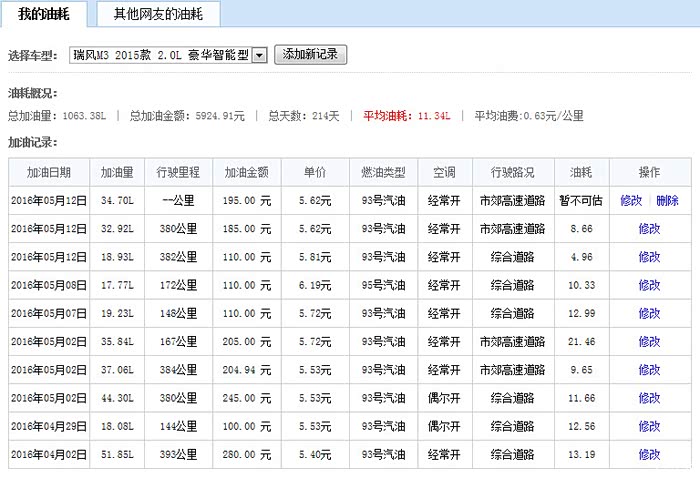The width and height of the screenshot is (700, 478).
Task: Click 修改 for the 2016年04月29日 entry
Action: click(649, 427)
